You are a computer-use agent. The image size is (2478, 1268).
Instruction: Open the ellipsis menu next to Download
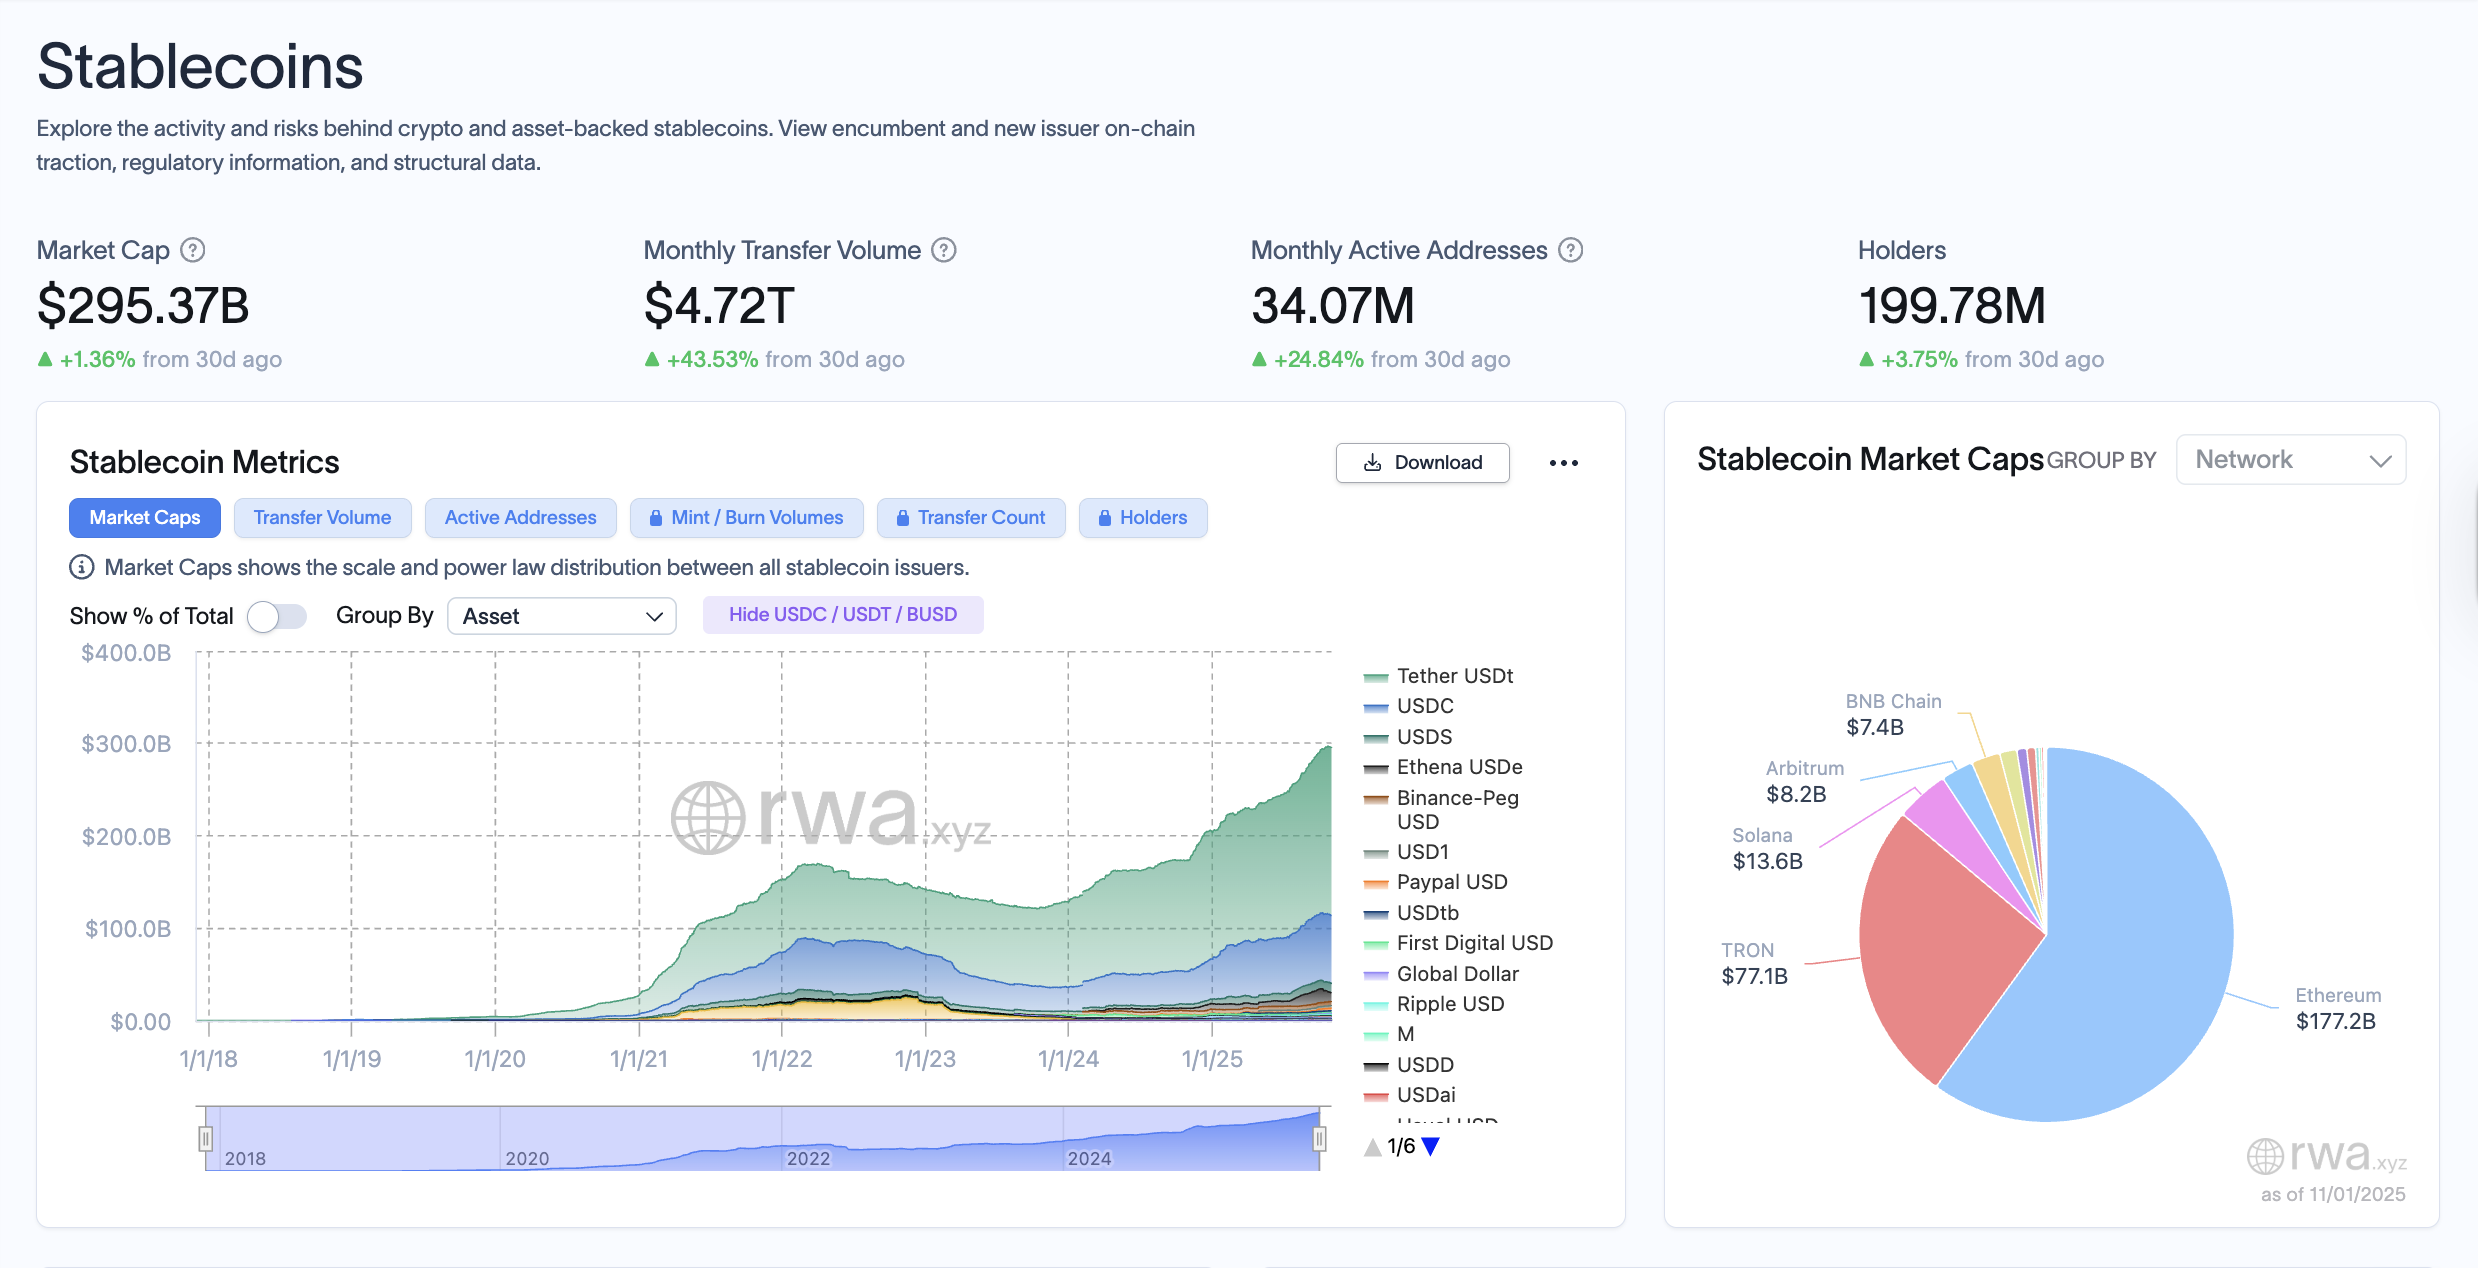pos(1564,462)
